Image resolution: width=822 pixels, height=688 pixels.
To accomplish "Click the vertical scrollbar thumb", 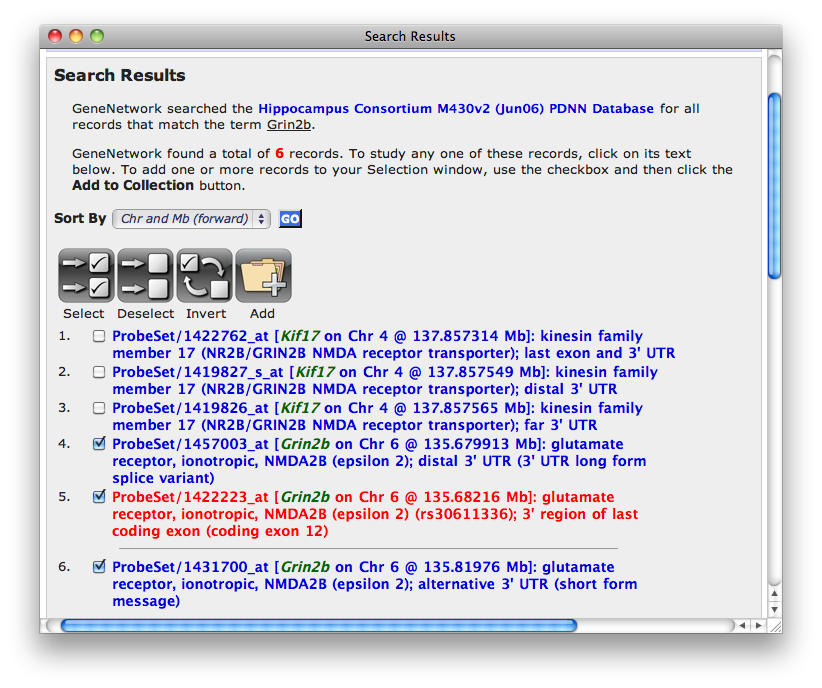I will [774, 185].
